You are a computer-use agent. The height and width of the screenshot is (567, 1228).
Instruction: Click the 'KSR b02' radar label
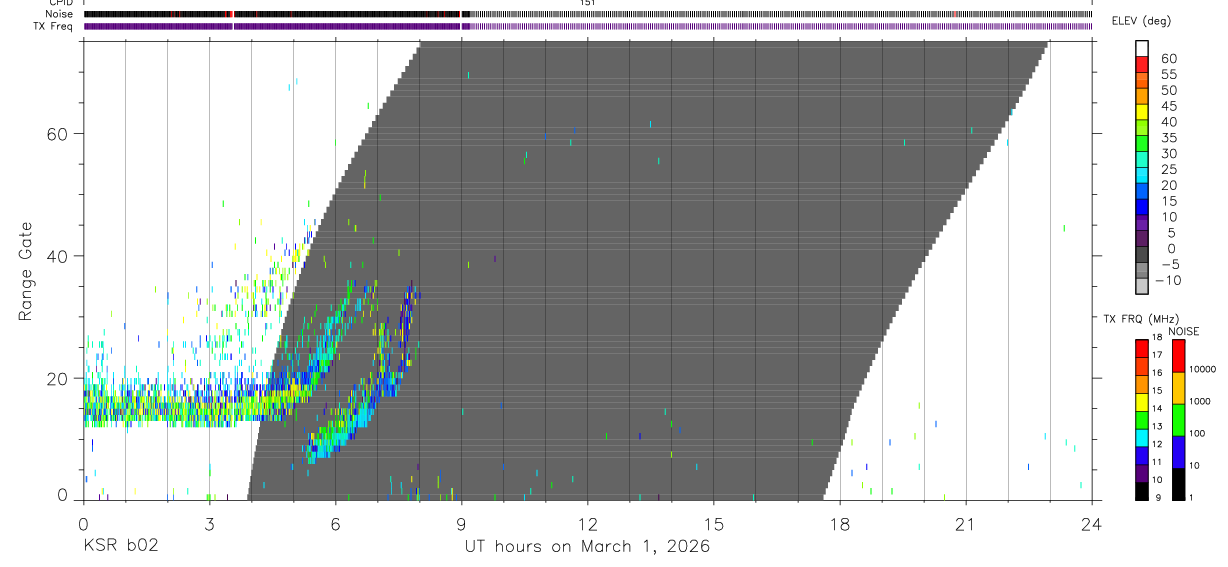[x=120, y=547]
